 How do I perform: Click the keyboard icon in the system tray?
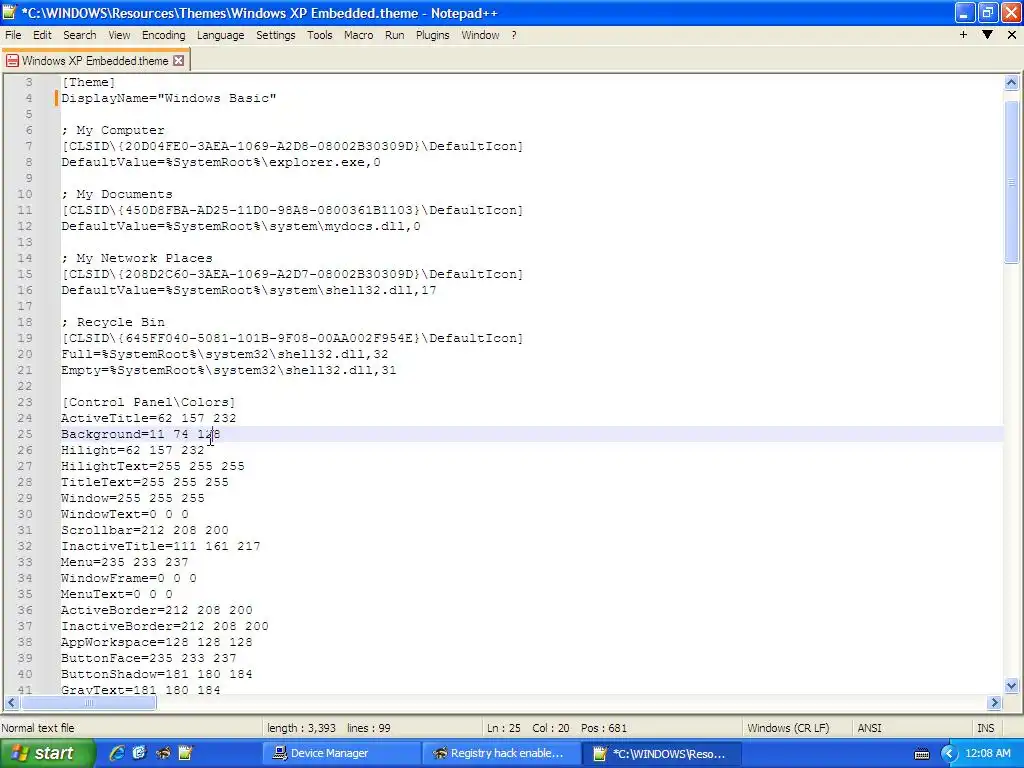pyautogui.click(x=921, y=754)
